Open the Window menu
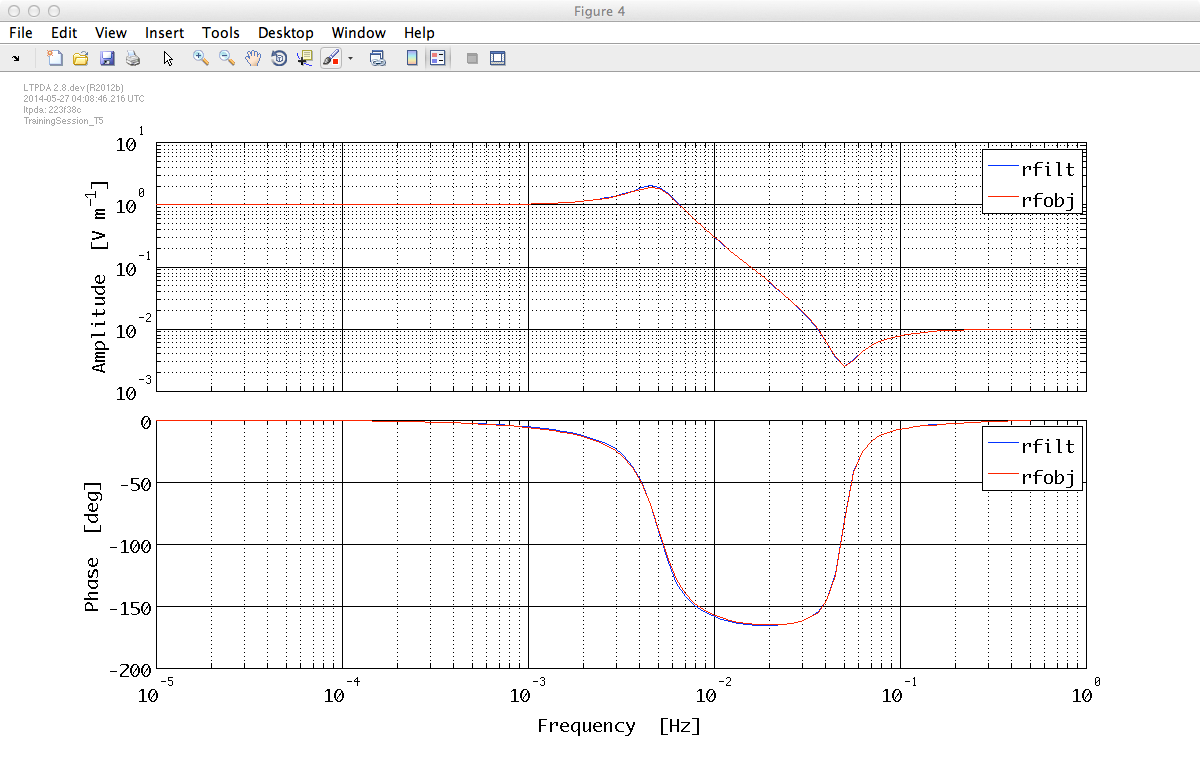The image size is (1200, 773). 358,33
